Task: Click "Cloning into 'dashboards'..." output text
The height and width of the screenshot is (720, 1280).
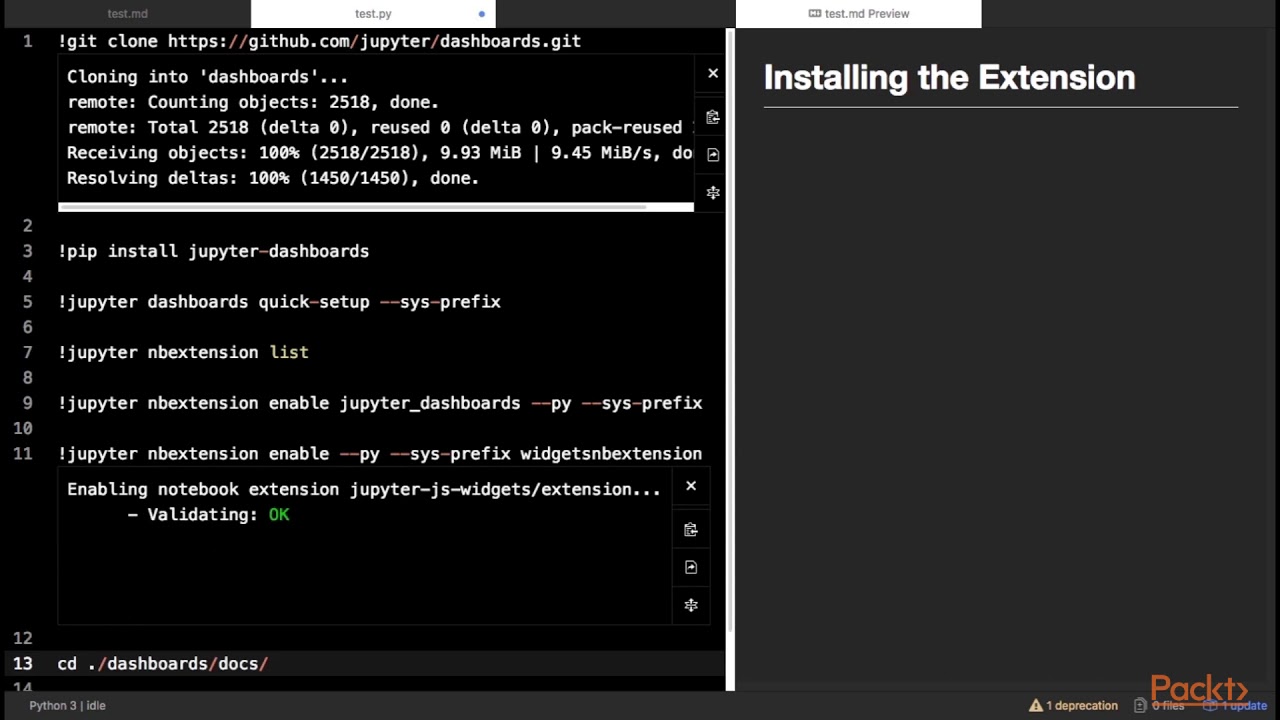Action: pyautogui.click(x=207, y=77)
